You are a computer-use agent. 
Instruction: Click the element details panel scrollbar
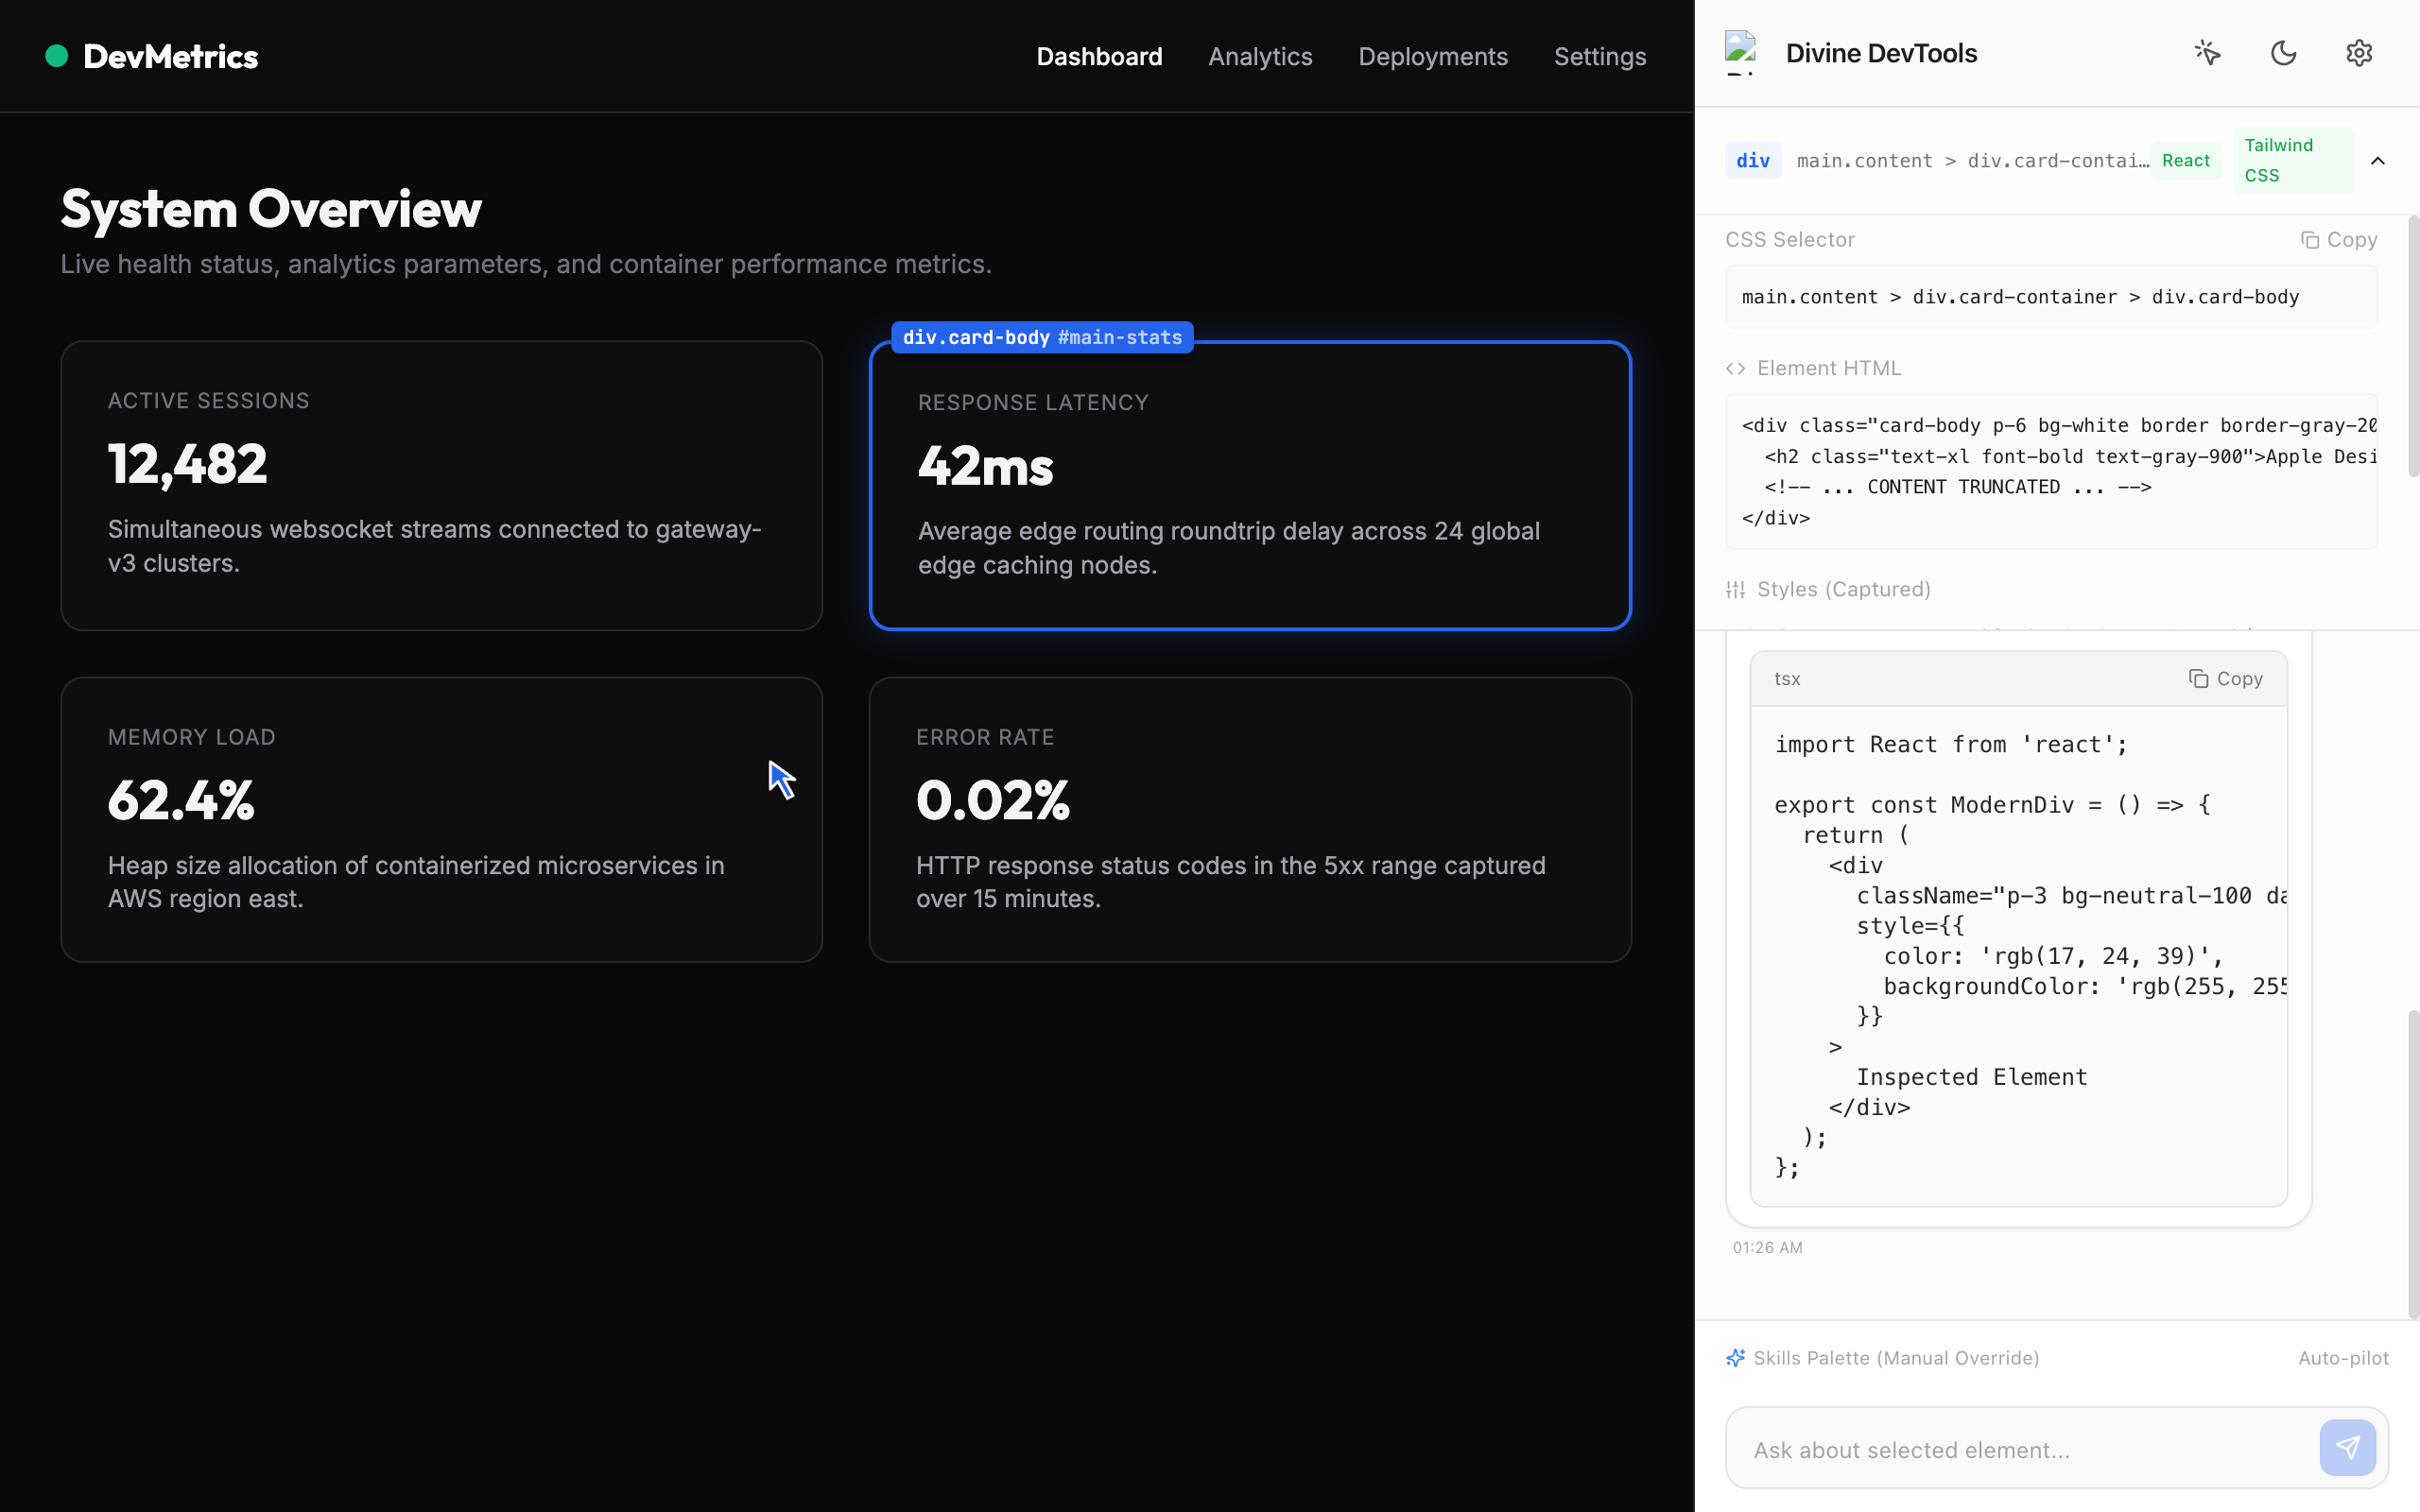2413,347
